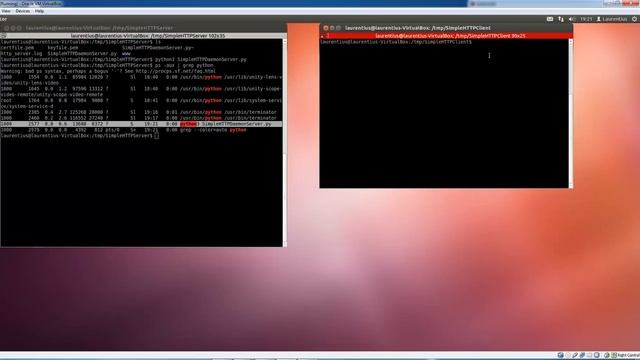
Task: Click the last prompt in SimpleHTTPServer terminal
Action: [x=80, y=136]
